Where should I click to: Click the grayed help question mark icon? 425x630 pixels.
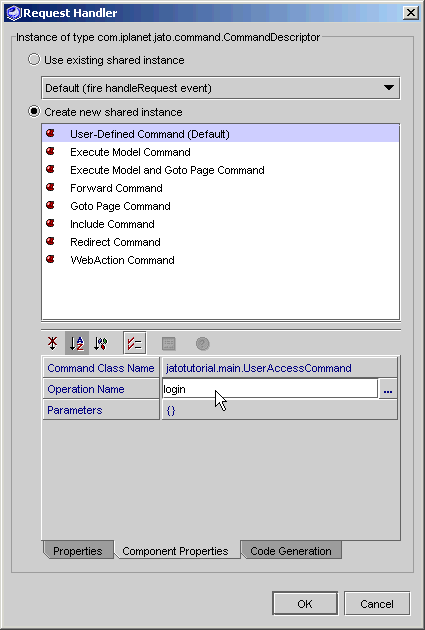point(202,344)
